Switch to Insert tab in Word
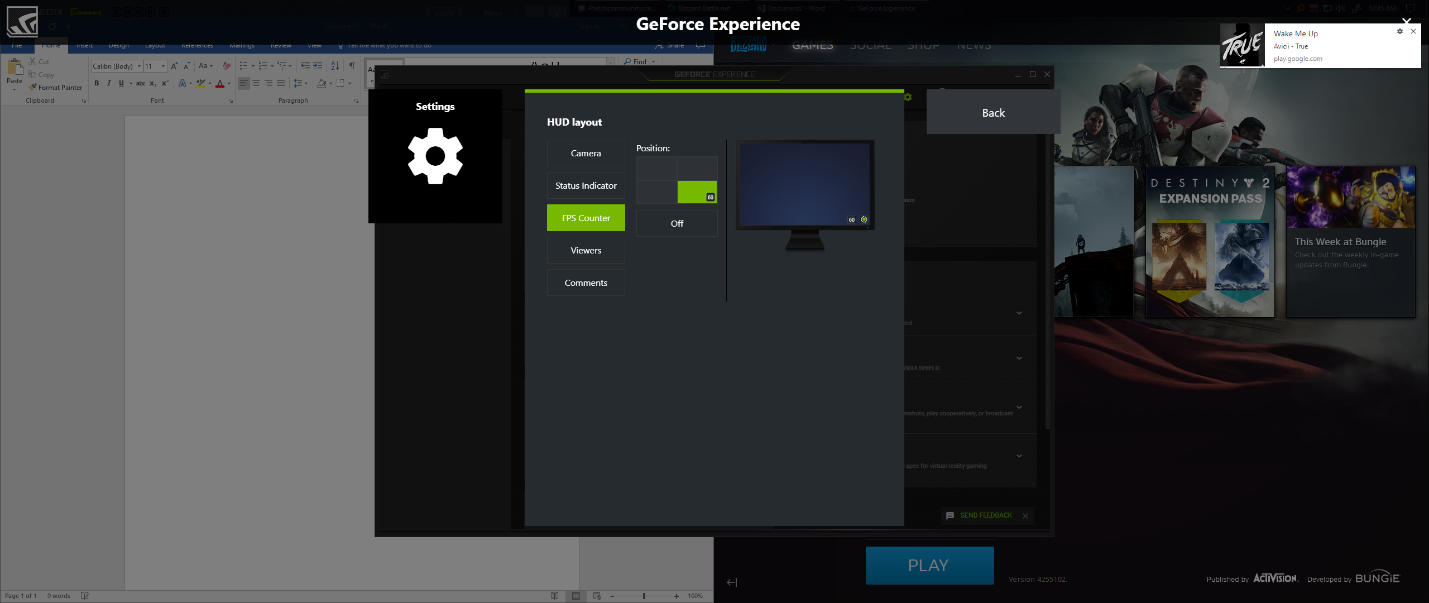1429x603 pixels. [85, 45]
